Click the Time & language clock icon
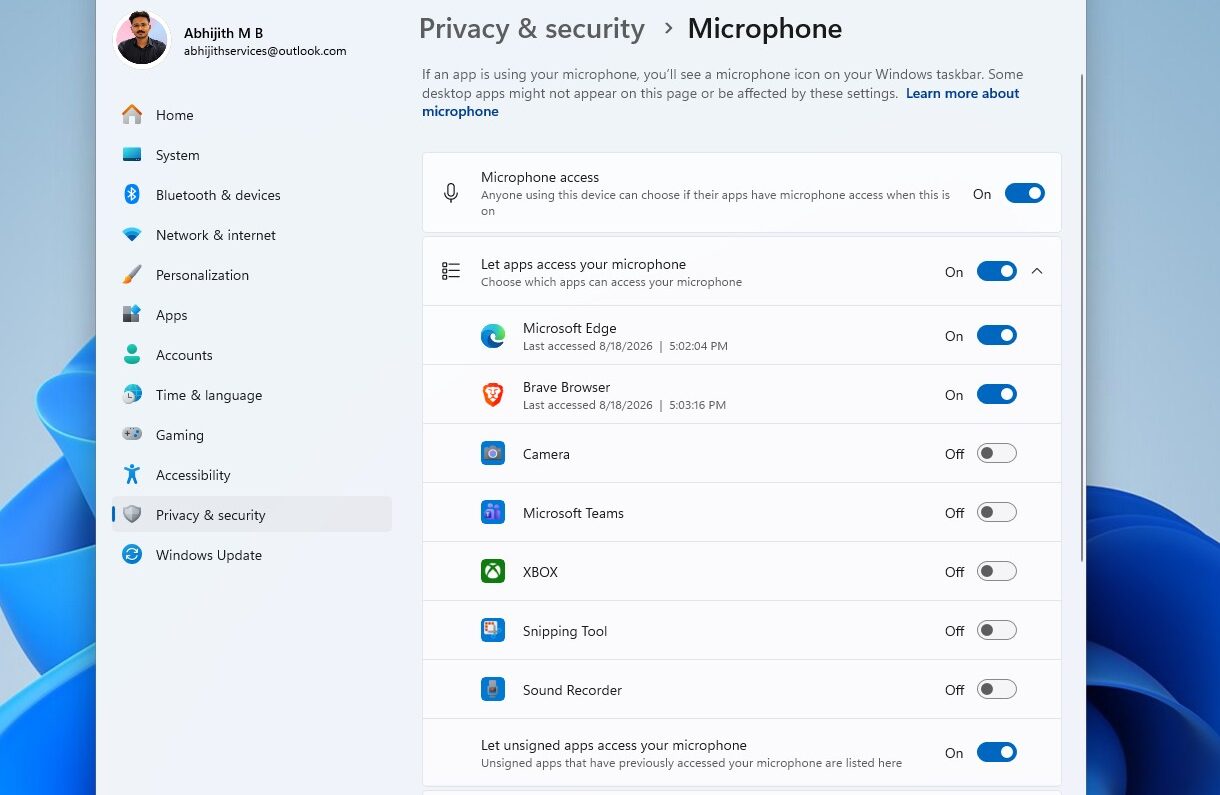 pyautogui.click(x=132, y=395)
